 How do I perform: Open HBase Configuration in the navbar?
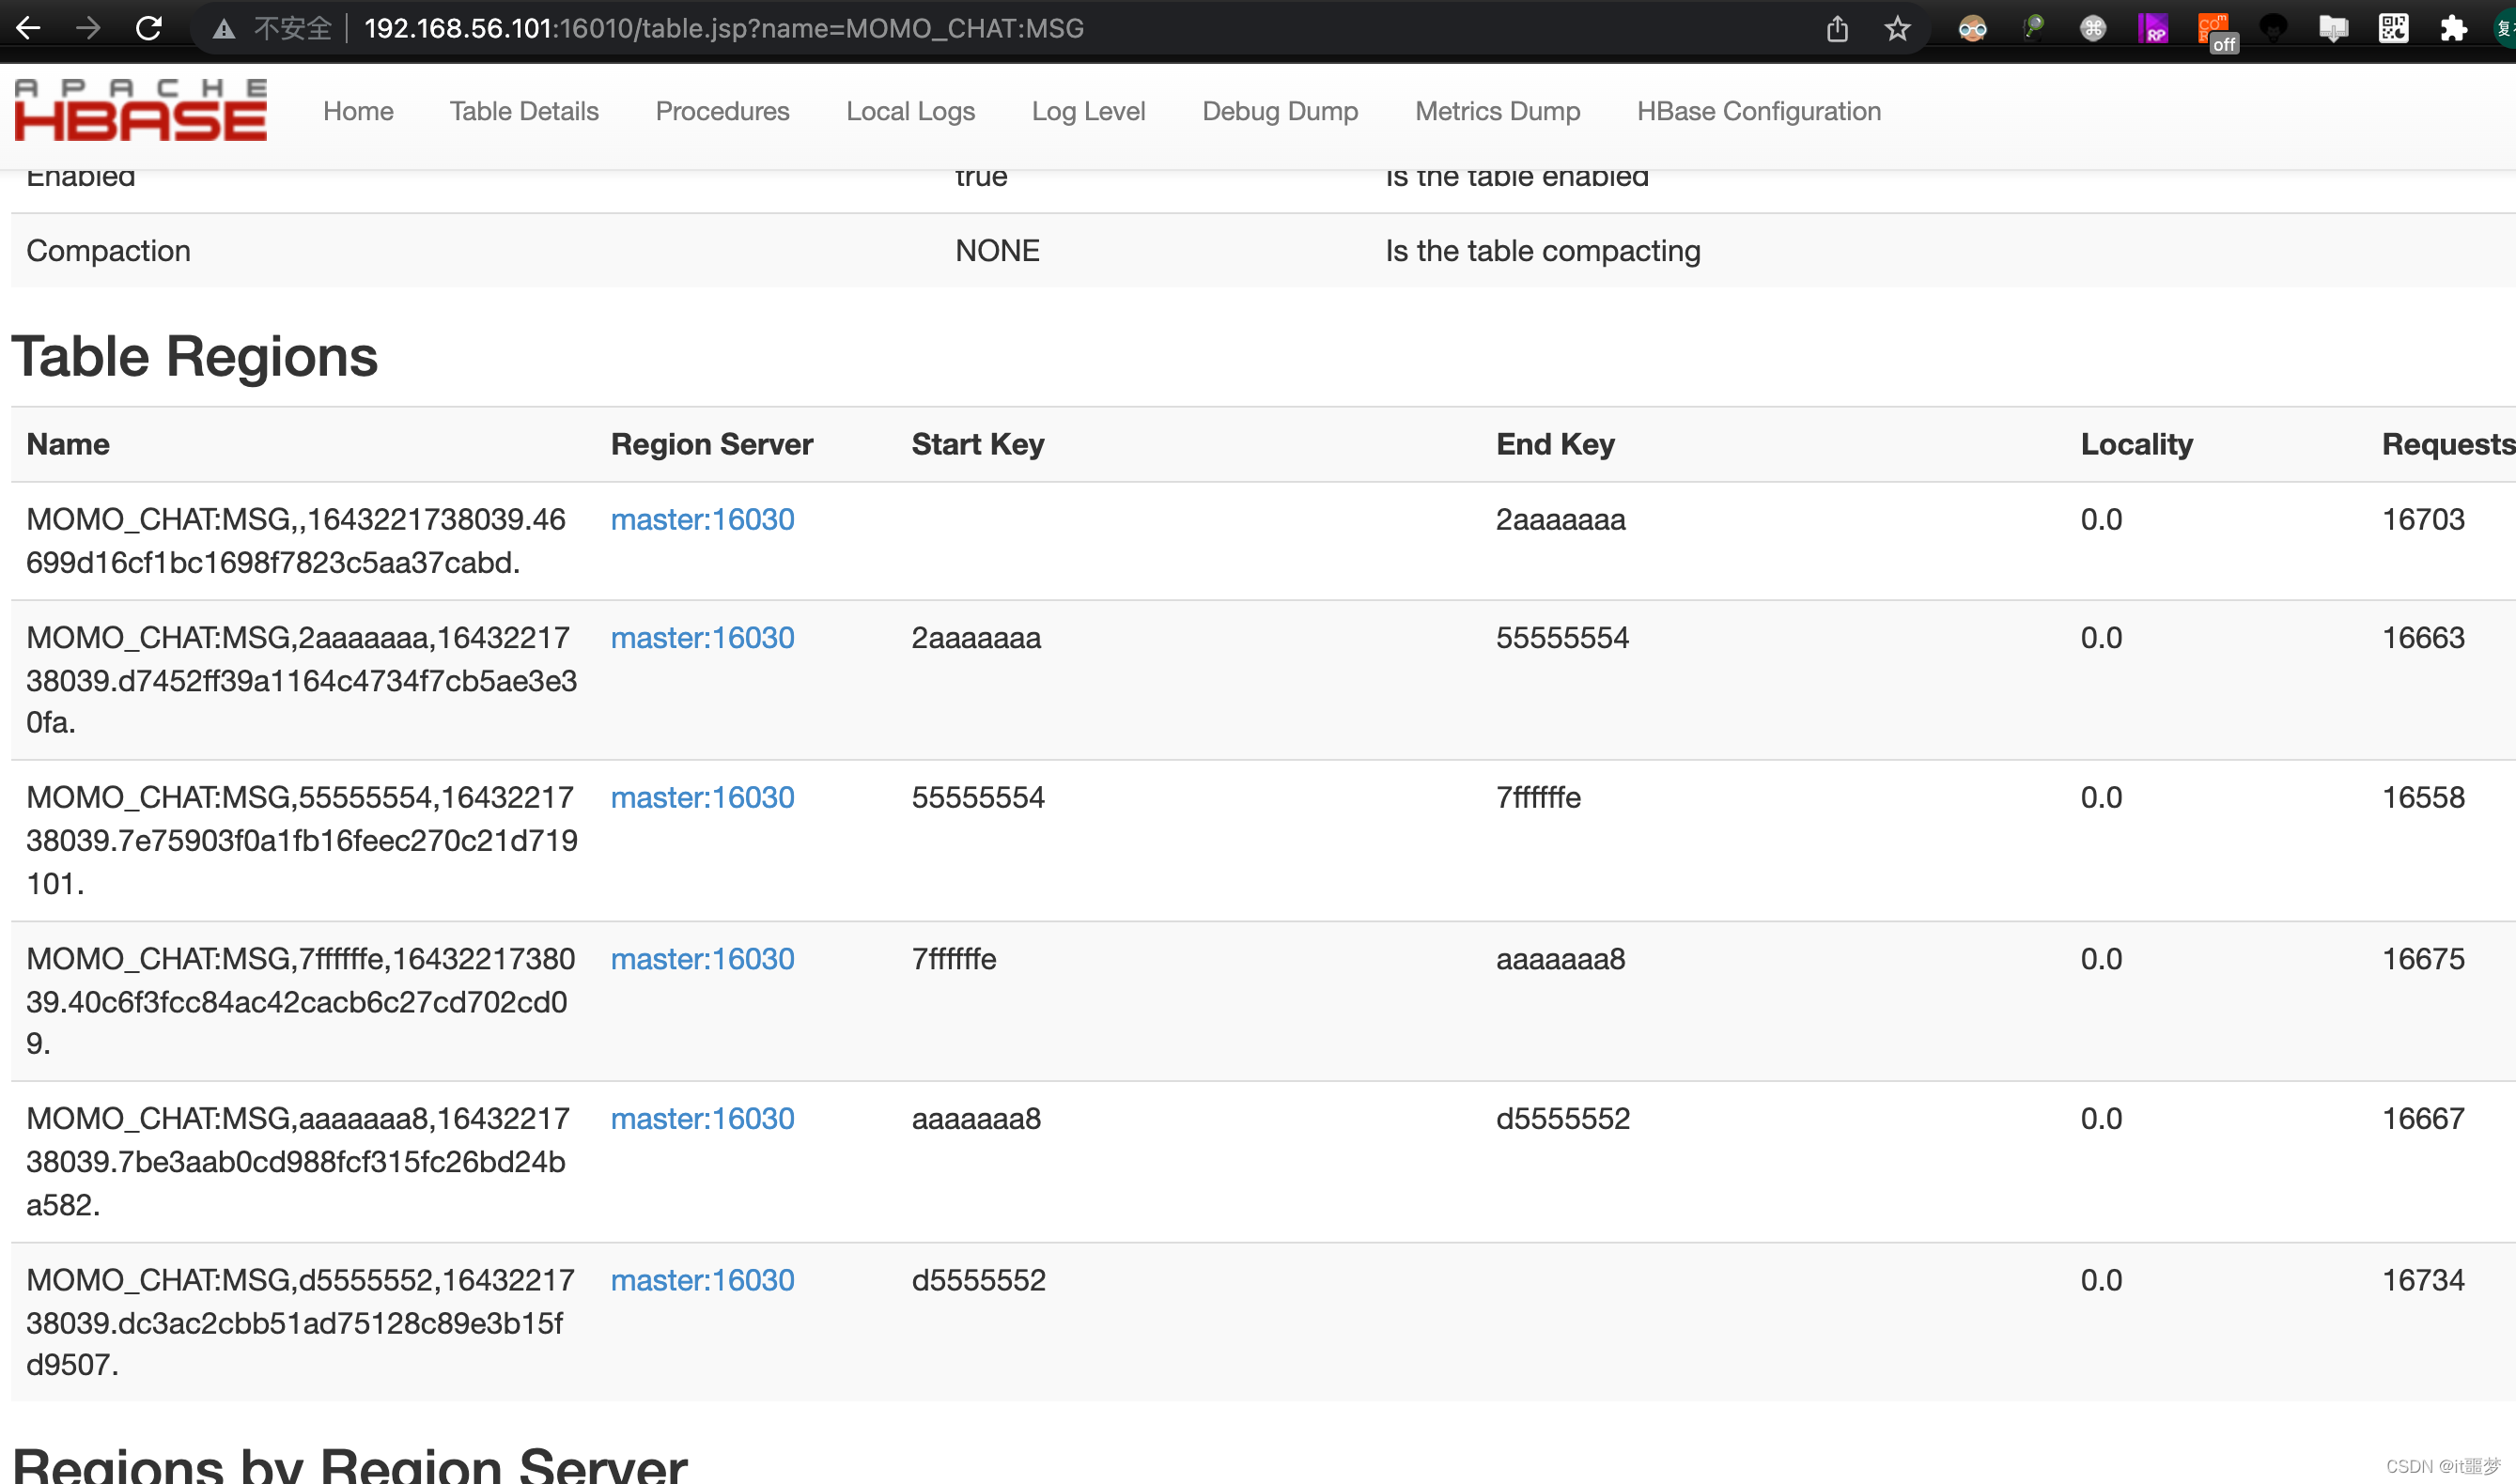tap(1759, 111)
